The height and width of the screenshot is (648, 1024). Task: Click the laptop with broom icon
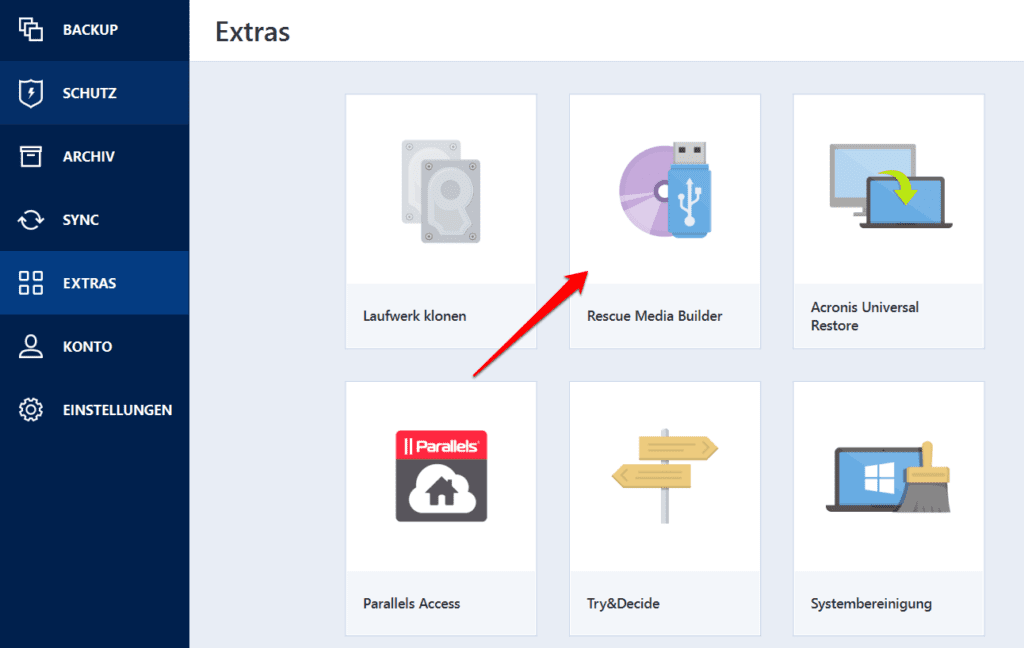pyautogui.click(x=888, y=477)
